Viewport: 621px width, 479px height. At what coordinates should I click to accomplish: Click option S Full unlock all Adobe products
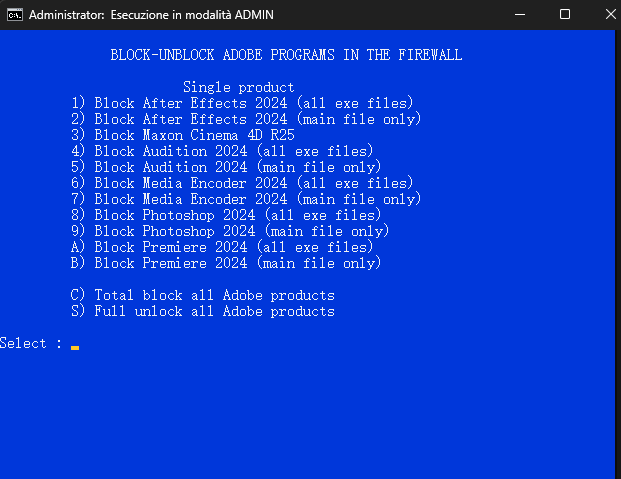[x=202, y=311]
